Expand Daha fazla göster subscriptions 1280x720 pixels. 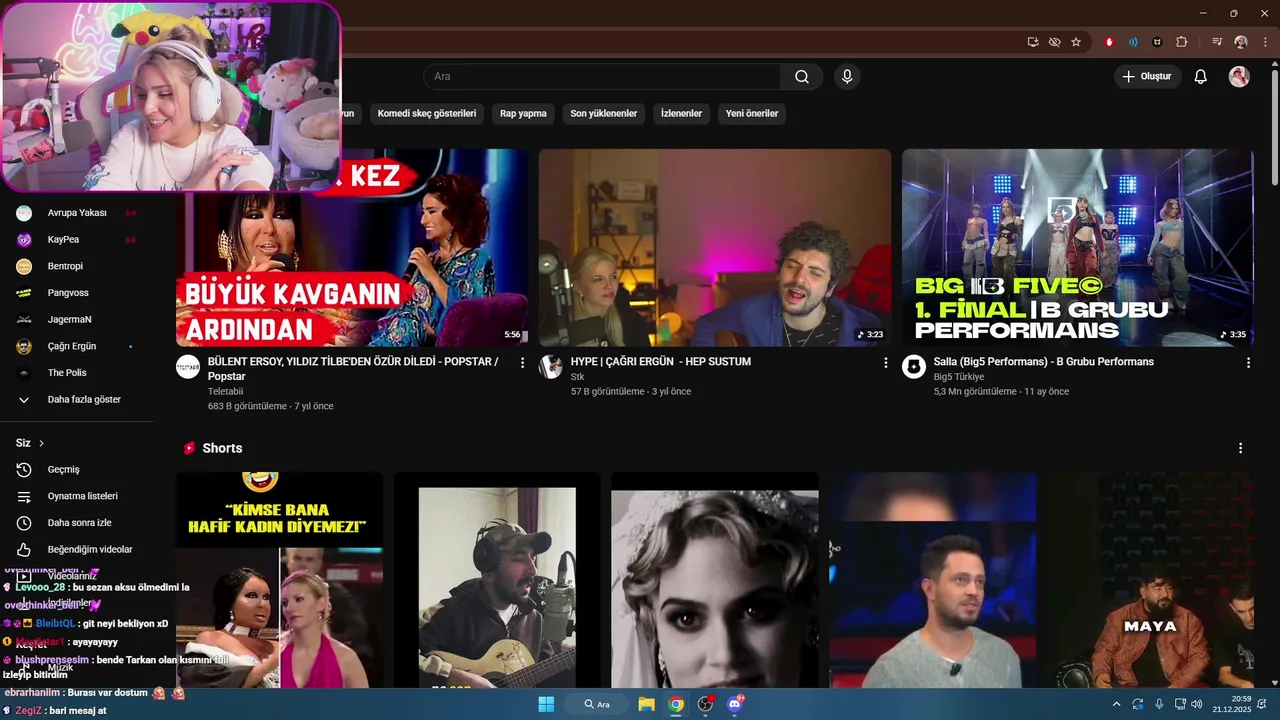[x=77, y=400]
